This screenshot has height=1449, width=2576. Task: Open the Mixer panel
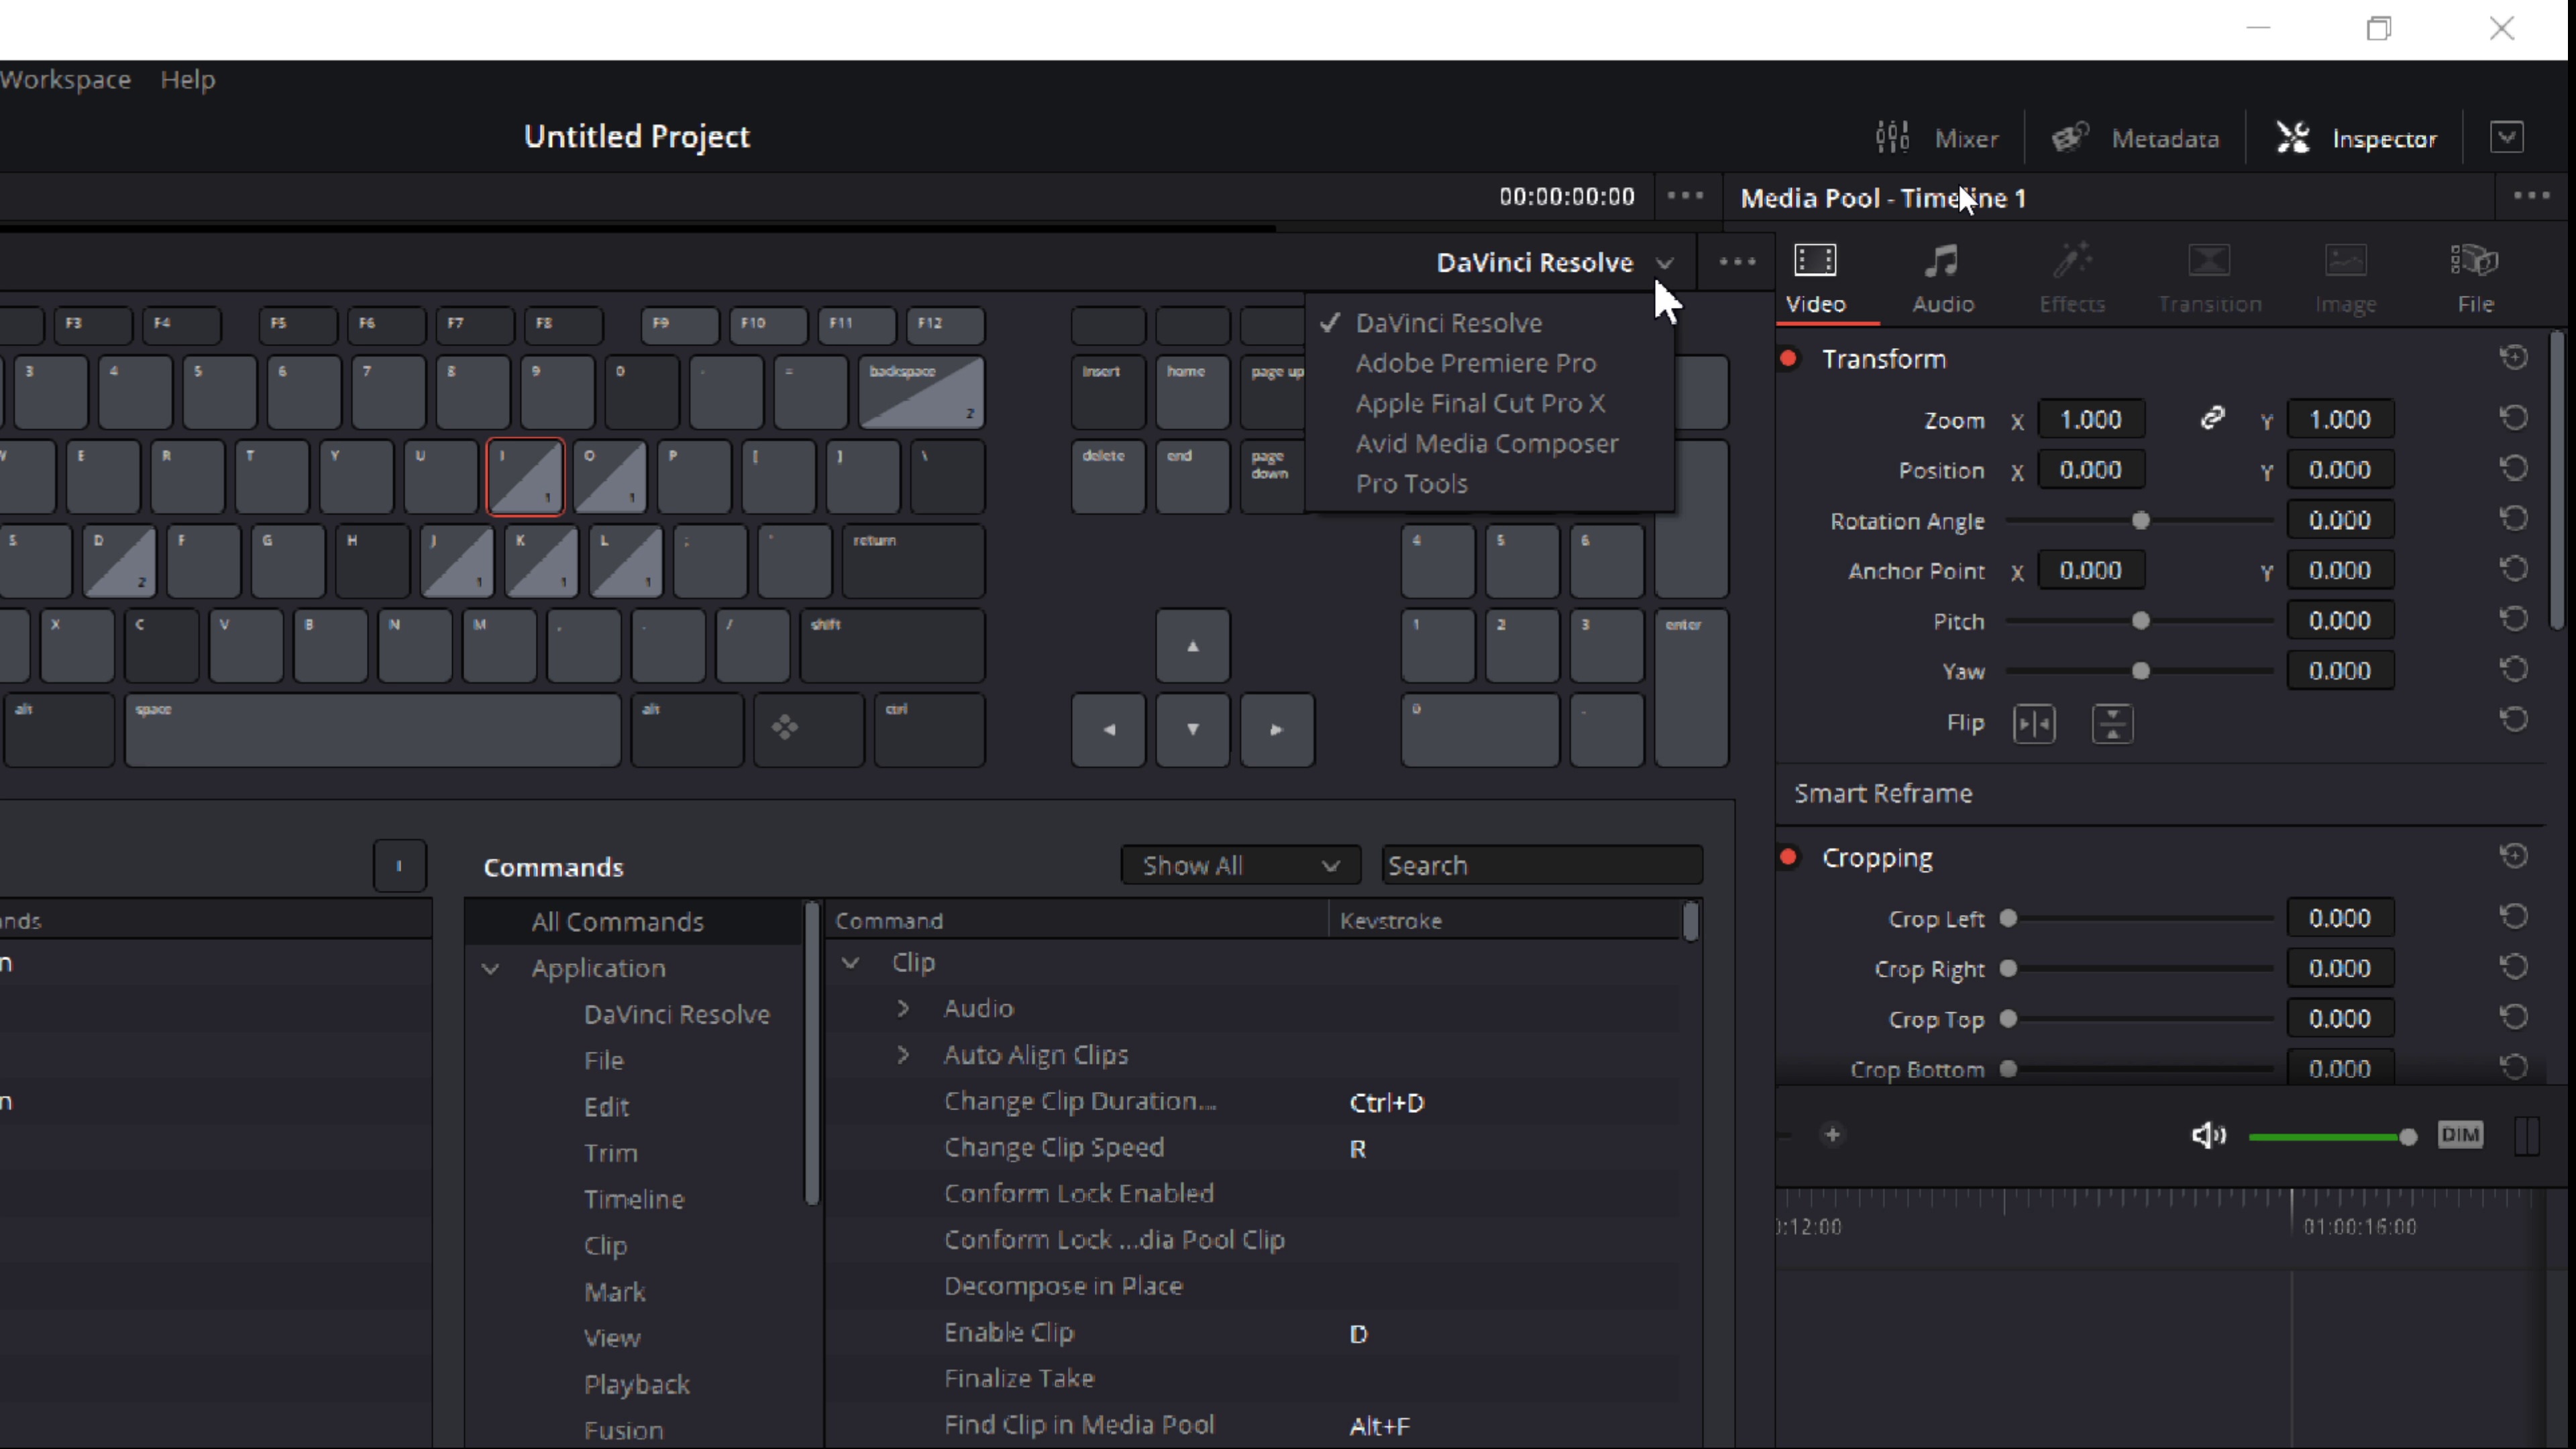click(x=1936, y=138)
